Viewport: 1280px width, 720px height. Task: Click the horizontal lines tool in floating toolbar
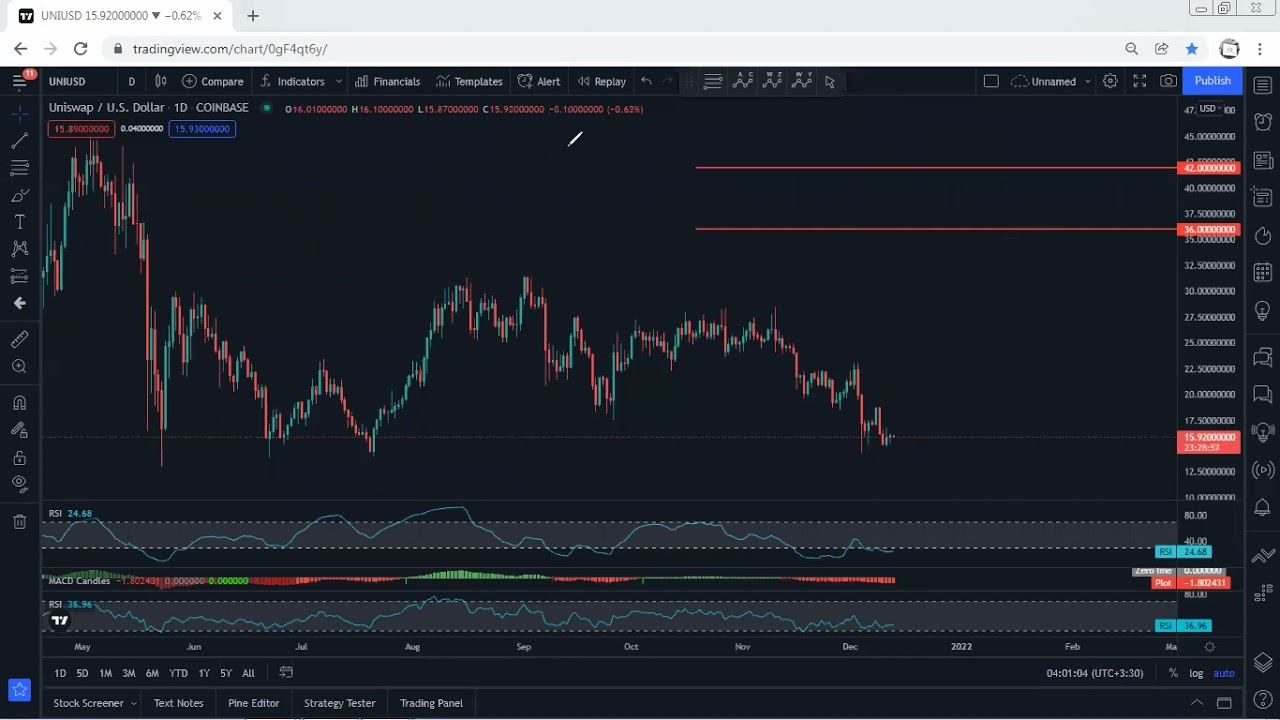[x=712, y=82]
